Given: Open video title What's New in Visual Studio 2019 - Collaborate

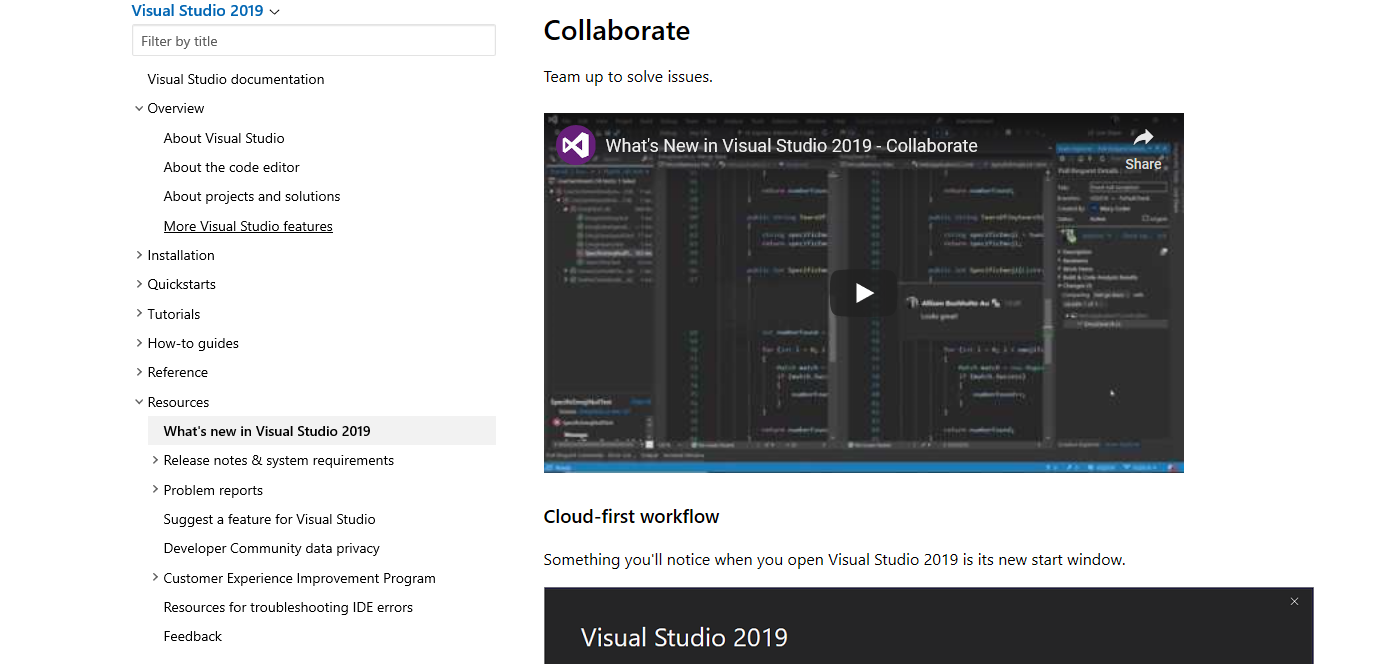Looking at the screenshot, I should pos(792,145).
